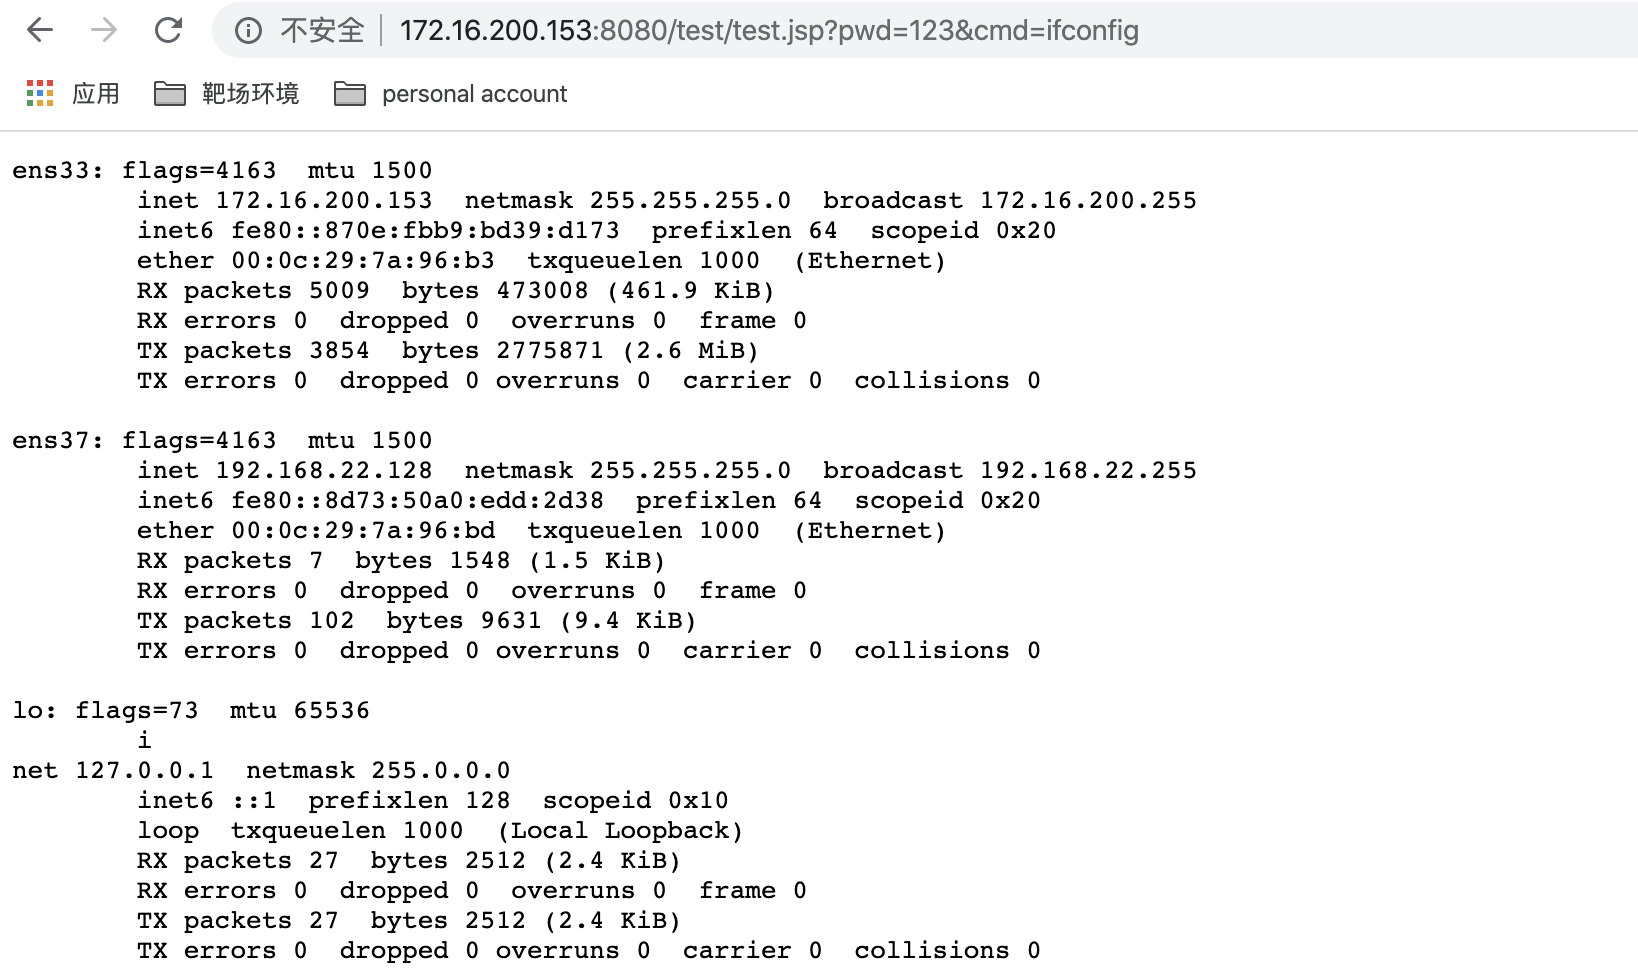Click the personal account folder icon
Image resolution: width=1638 pixels, height=980 pixels.
[x=350, y=93]
